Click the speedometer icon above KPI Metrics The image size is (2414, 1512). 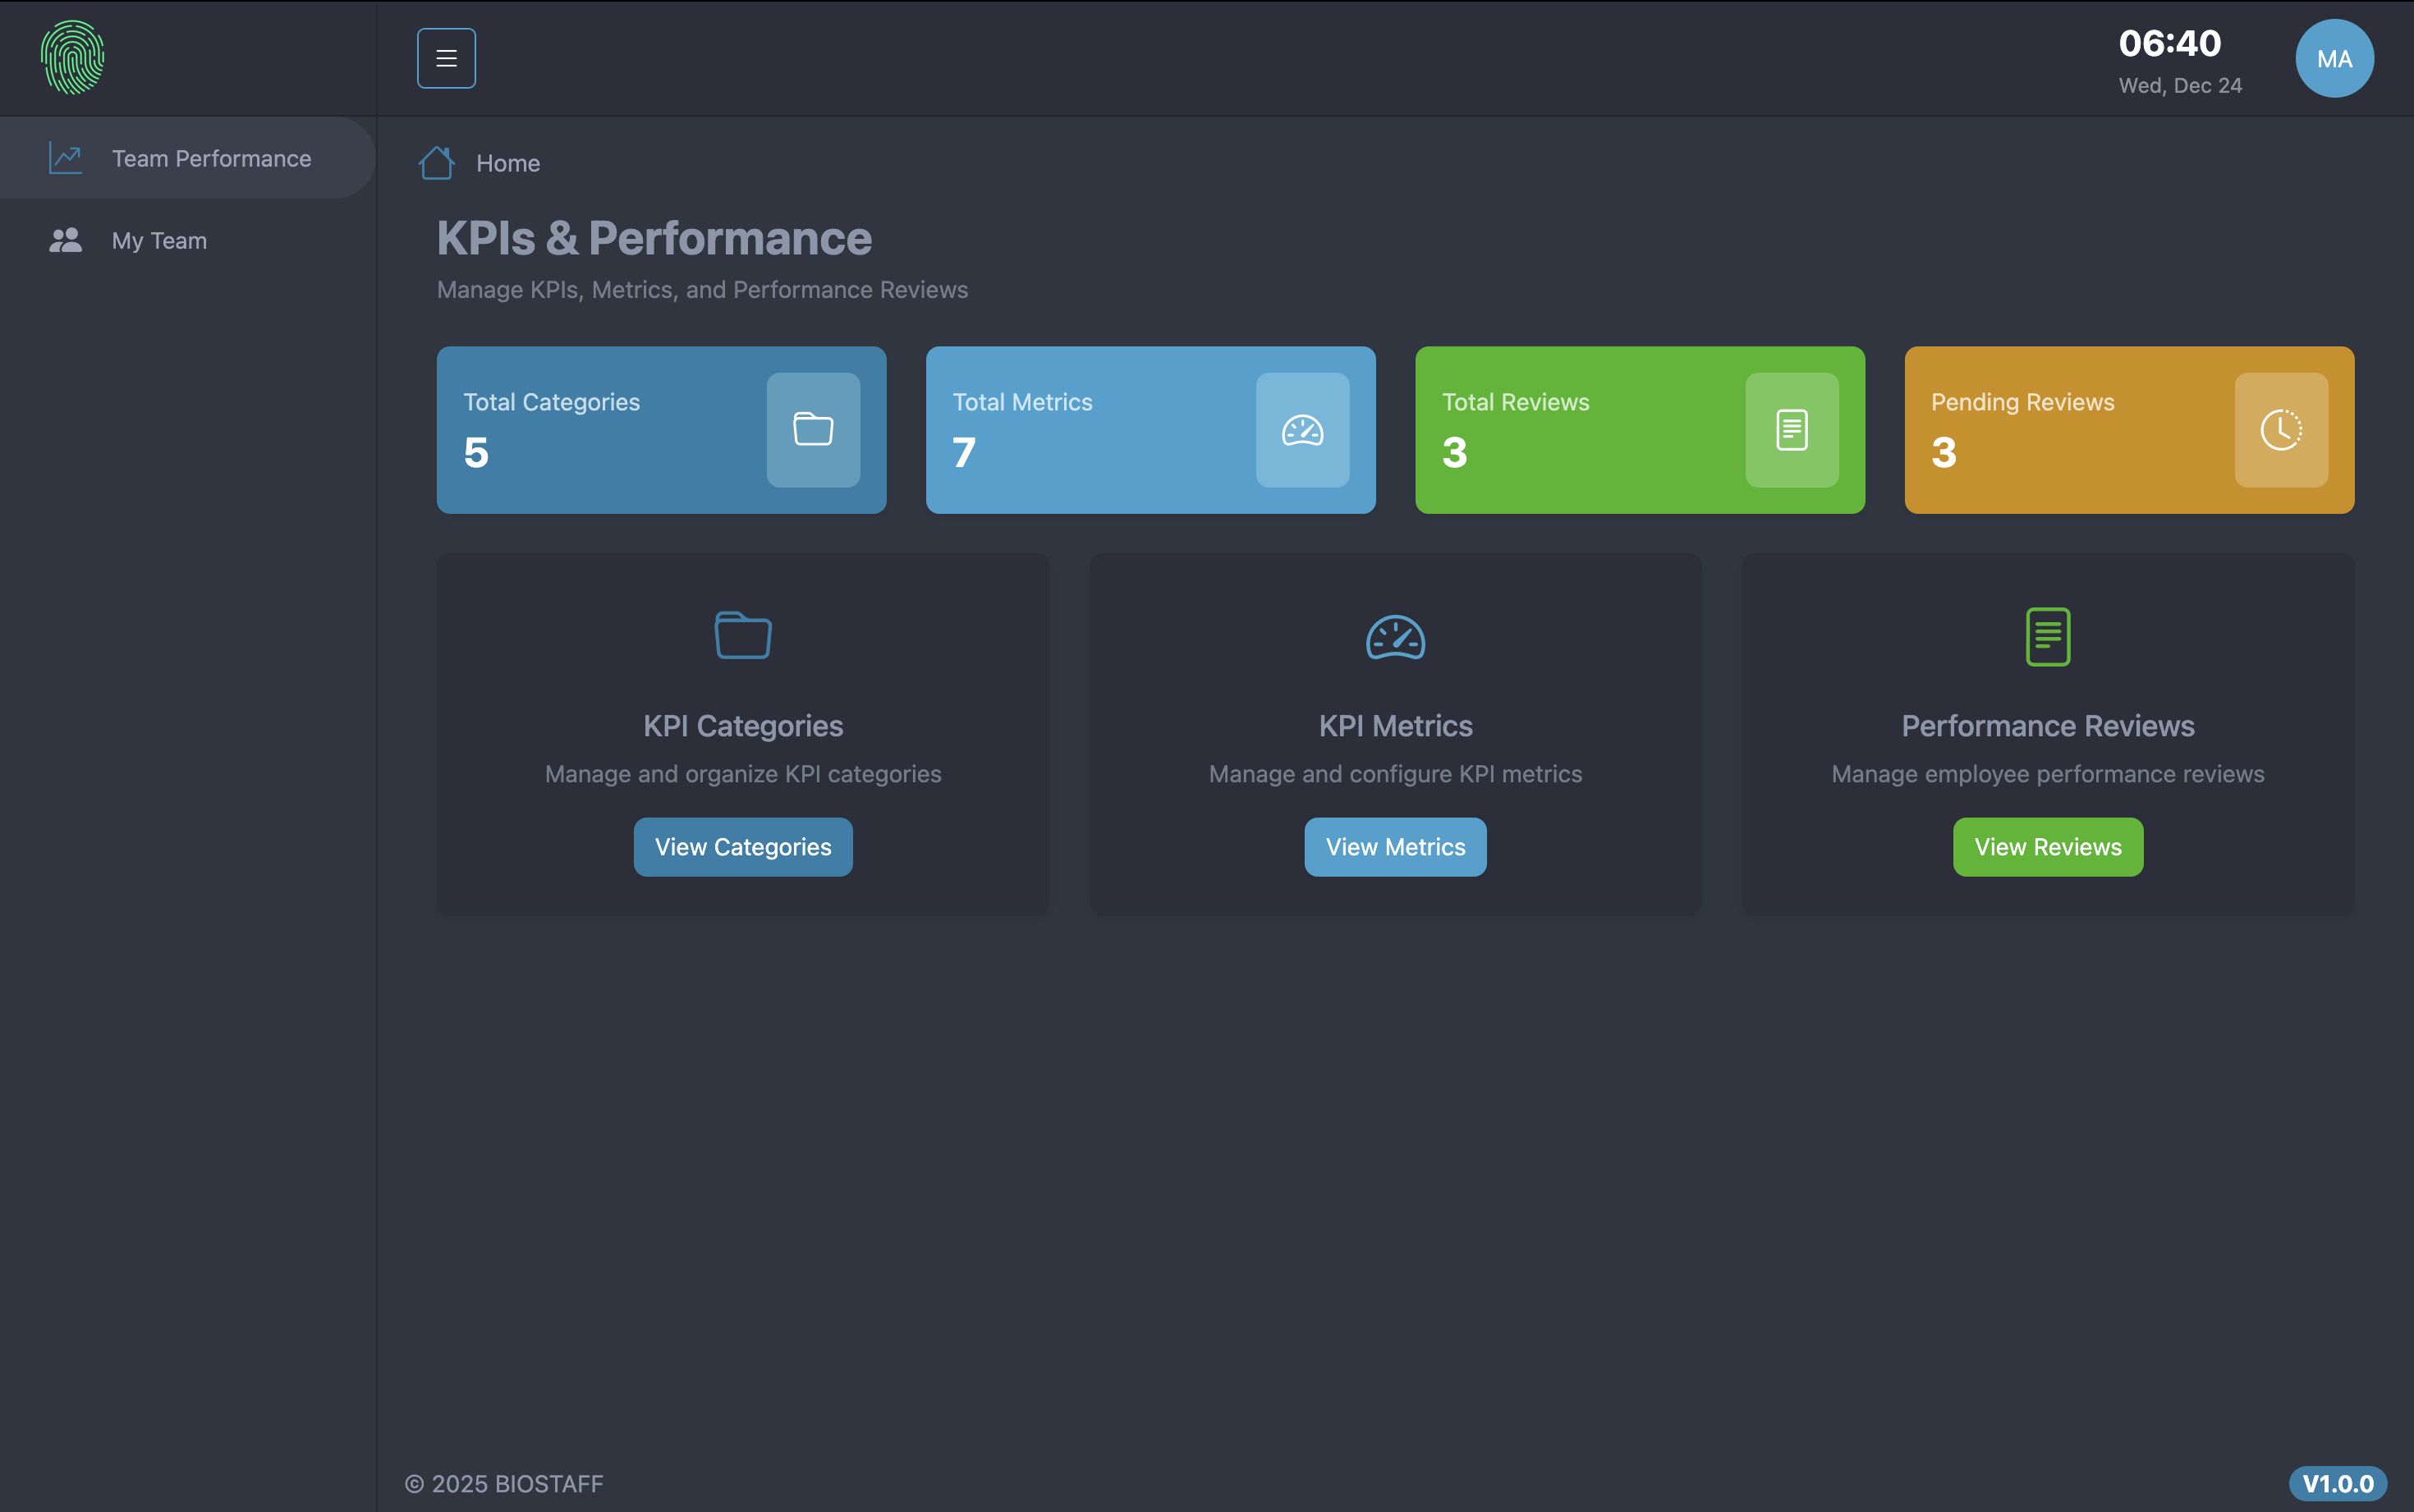click(x=1395, y=637)
